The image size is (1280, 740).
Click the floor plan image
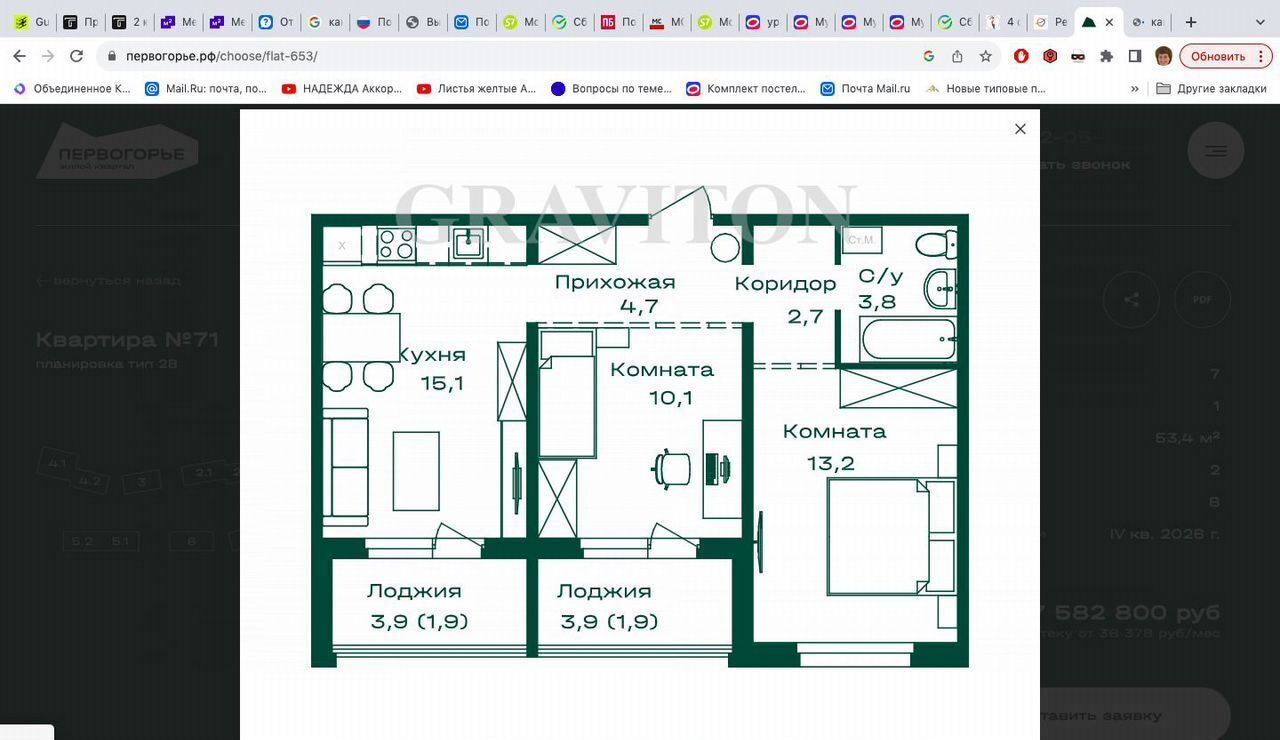(x=640, y=427)
